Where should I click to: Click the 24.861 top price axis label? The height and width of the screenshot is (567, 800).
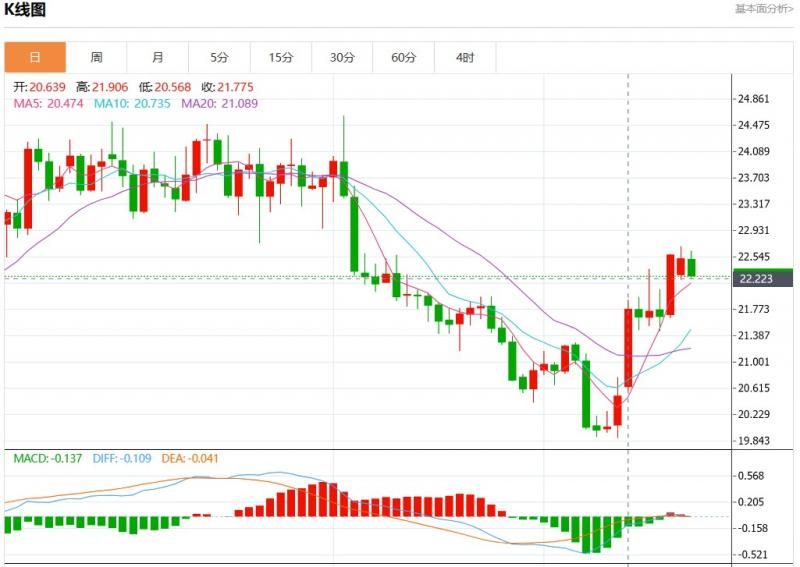click(753, 99)
